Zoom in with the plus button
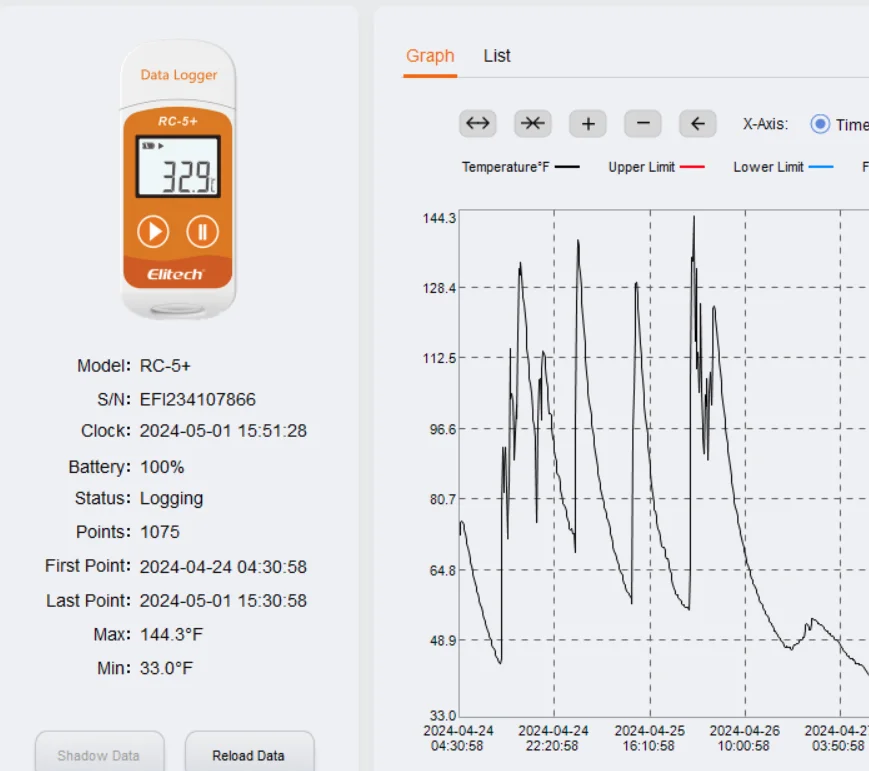This screenshot has height=771, width=869. click(x=588, y=124)
